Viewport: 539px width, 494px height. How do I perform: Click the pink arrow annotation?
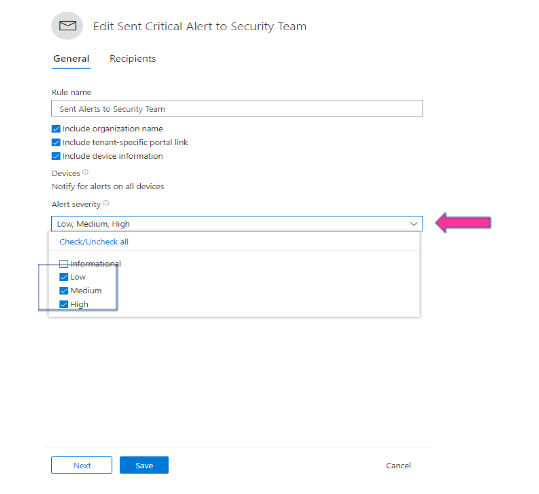(463, 222)
